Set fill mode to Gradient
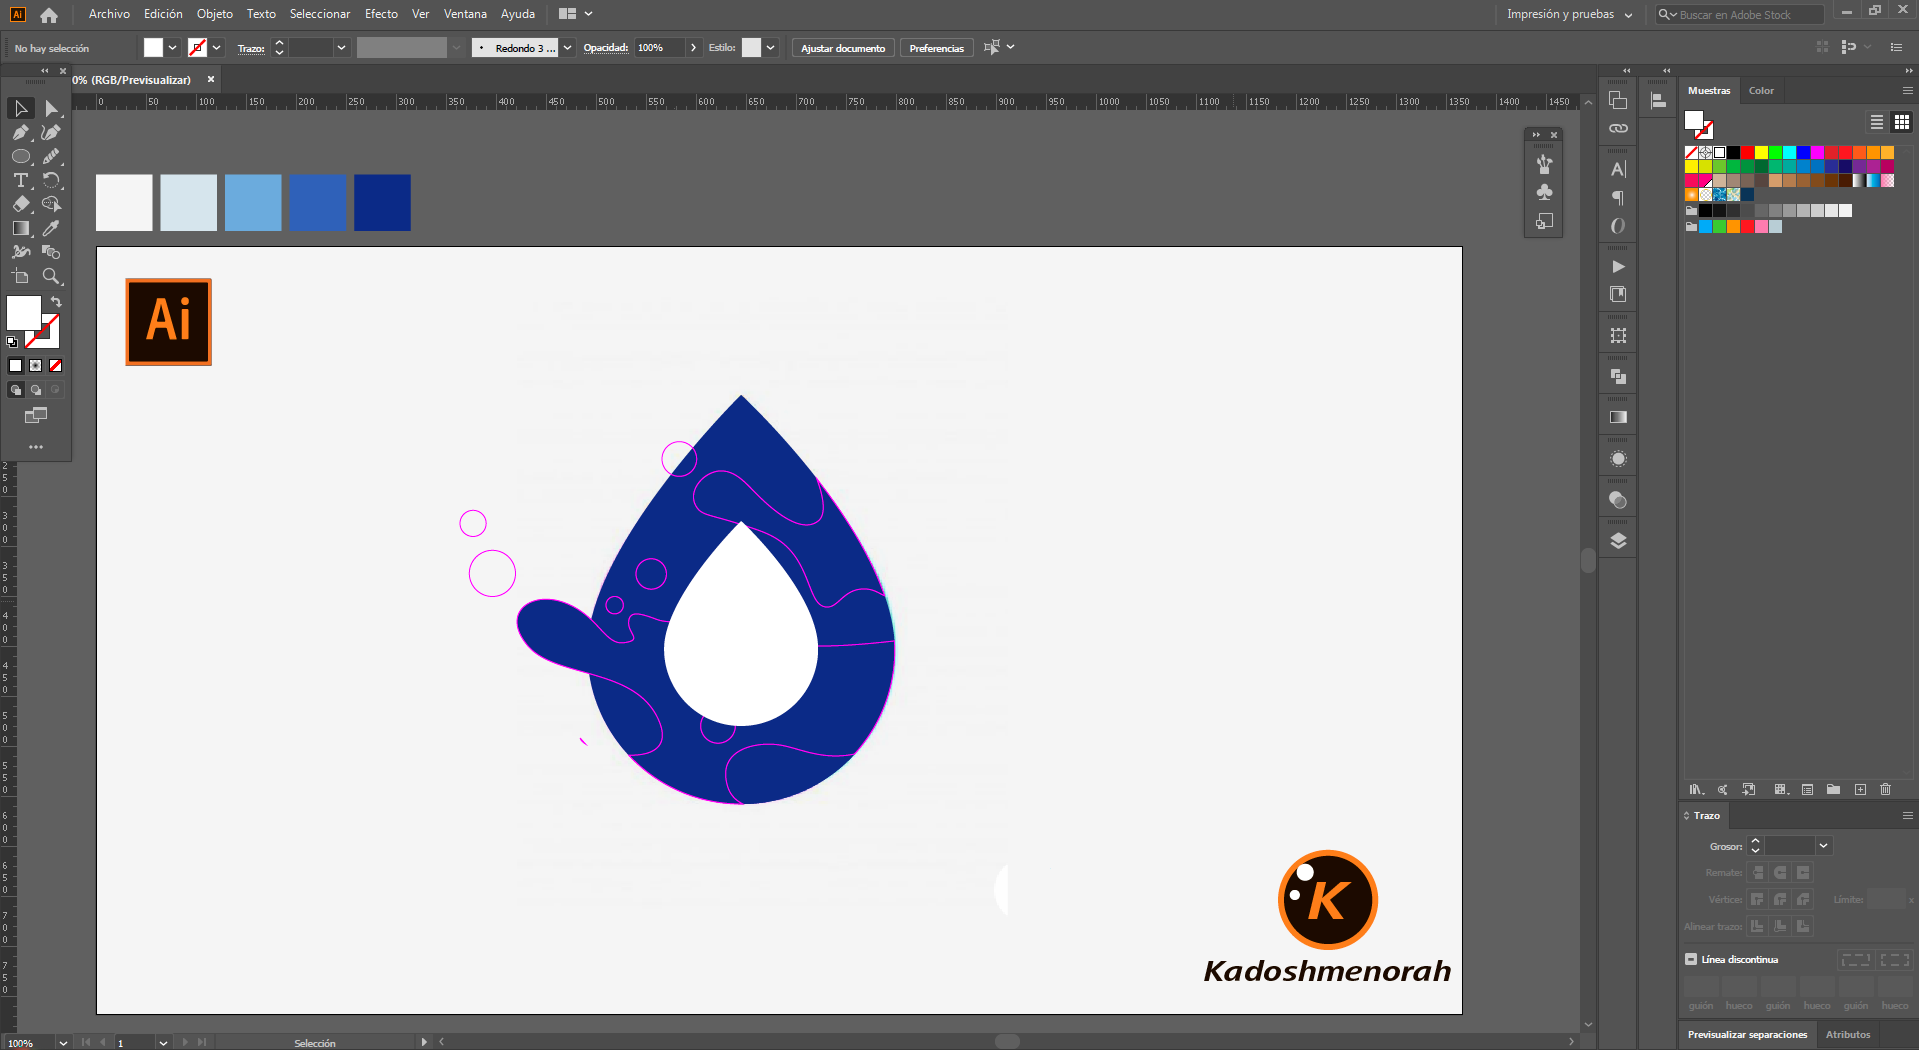 tap(36, 366)
